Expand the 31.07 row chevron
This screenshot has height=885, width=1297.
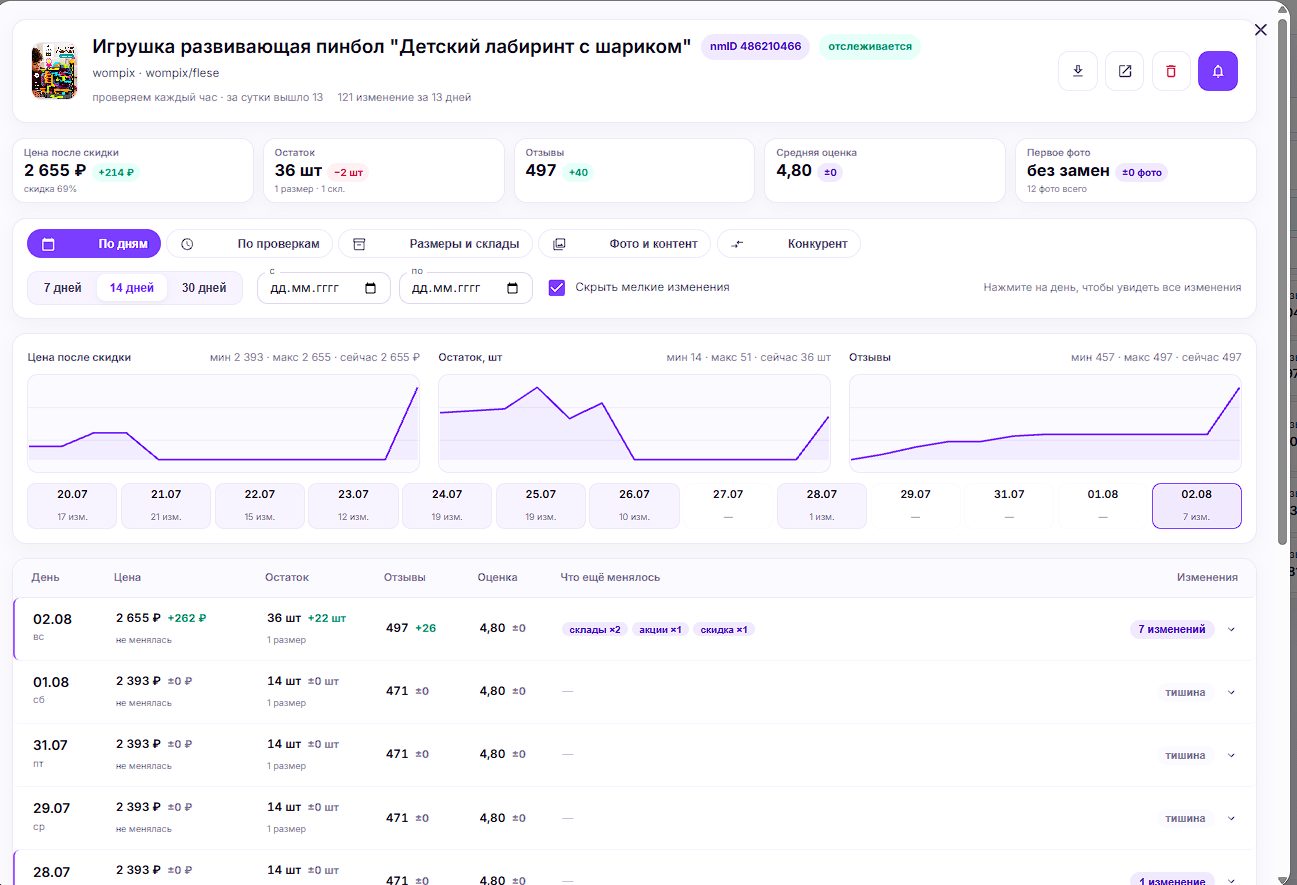1231,755
